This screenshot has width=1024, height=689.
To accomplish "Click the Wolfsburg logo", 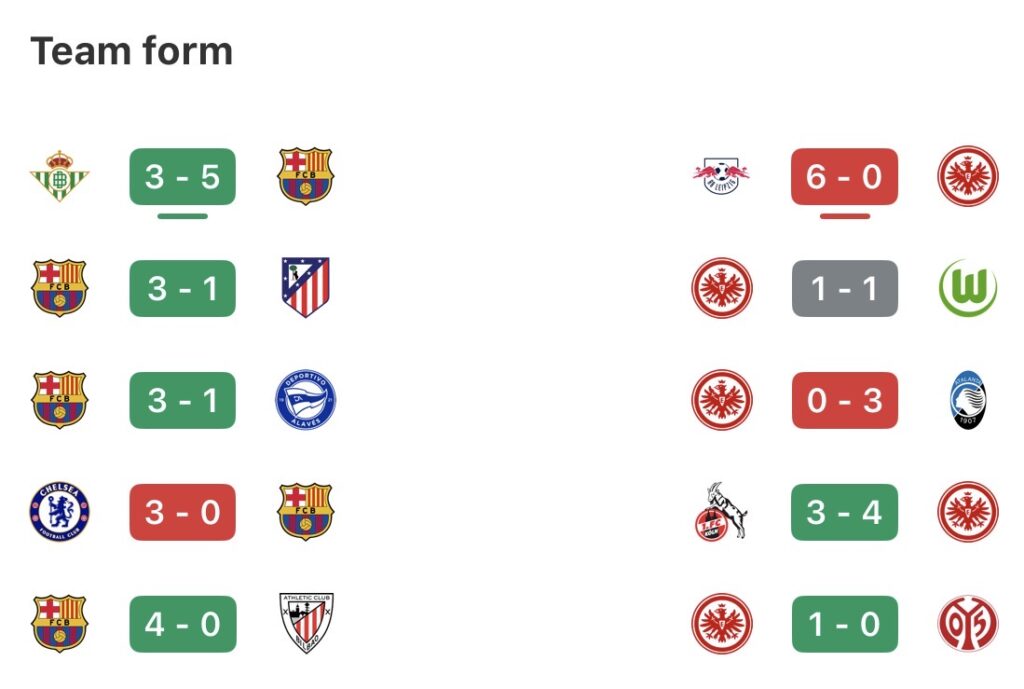I will click(x=967, y=288).
